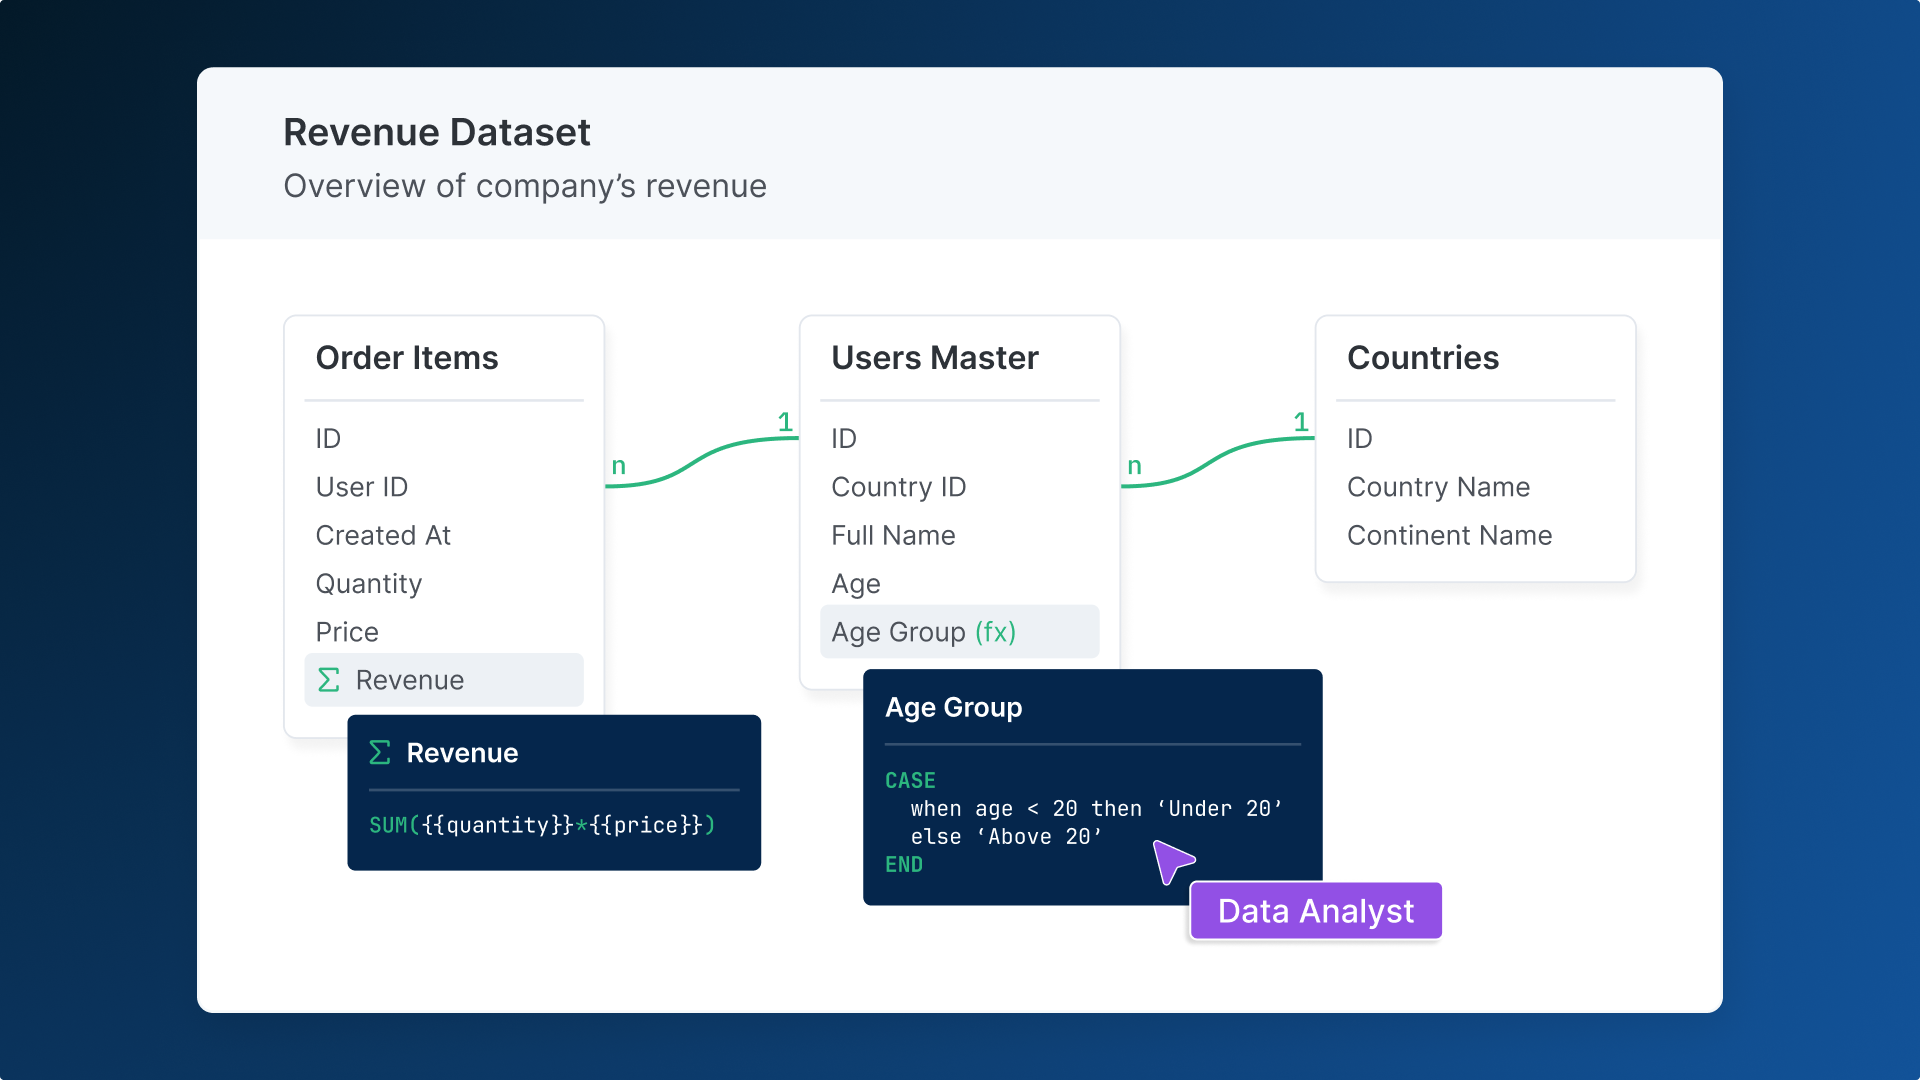Click the sigma icon next to Revenue
1920x1080 pixels.
[327, 680]
